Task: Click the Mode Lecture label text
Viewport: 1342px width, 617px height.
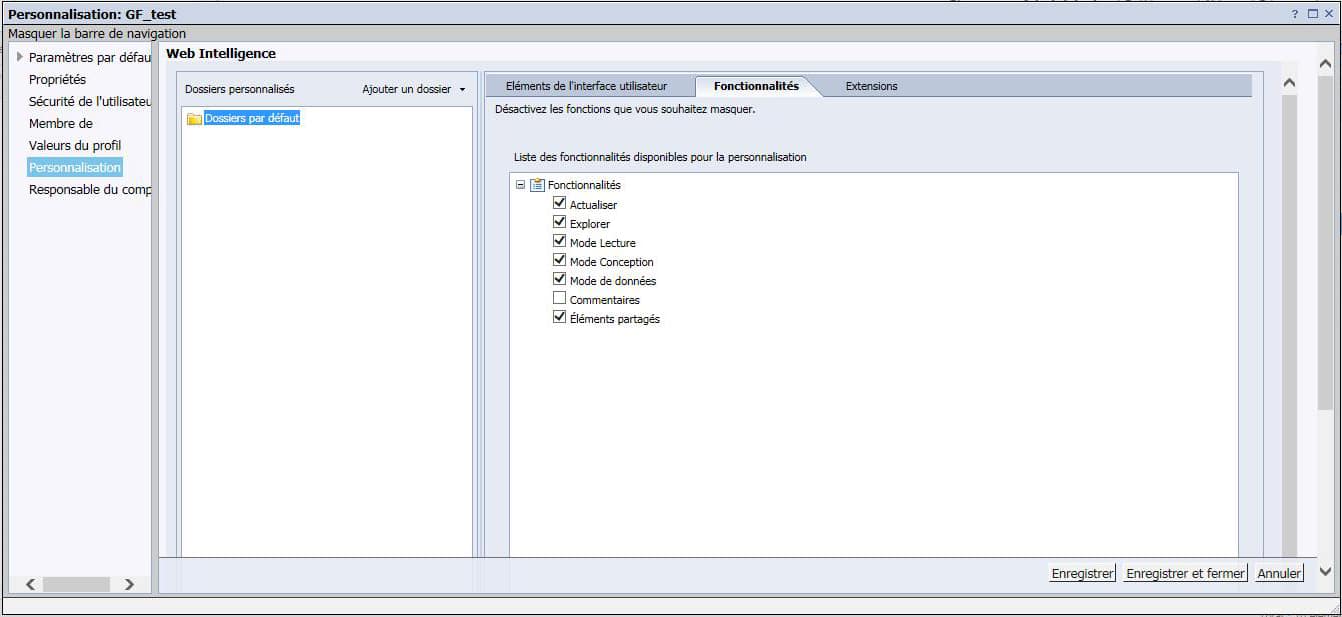Action: 603,243
